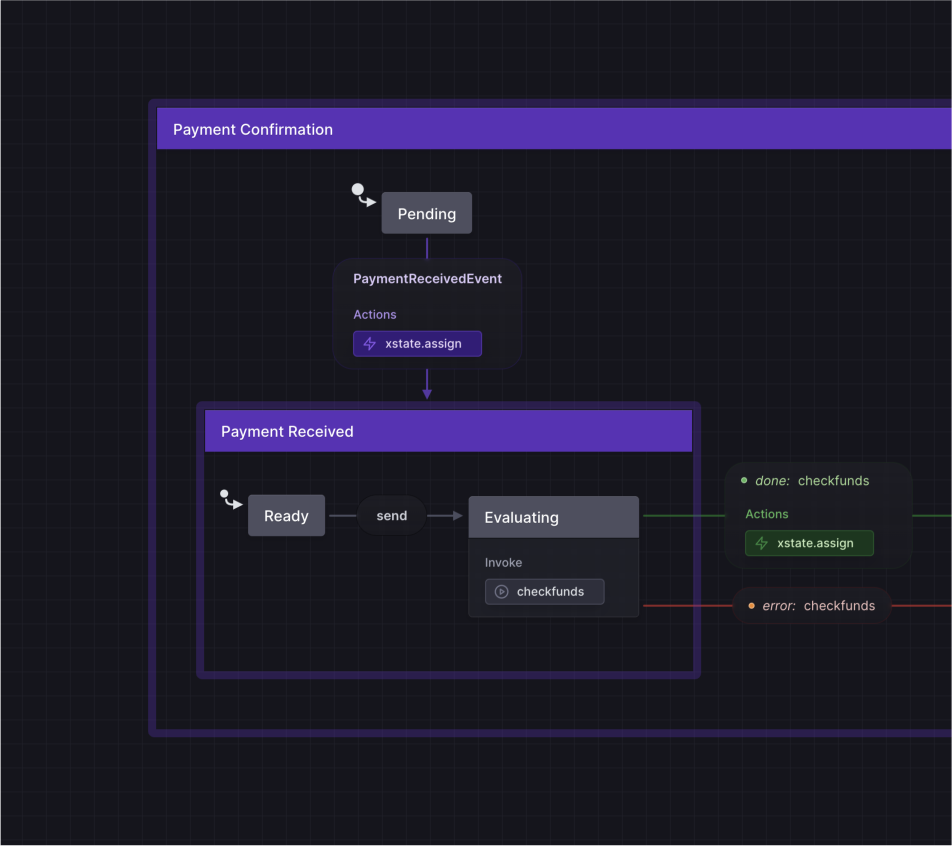Click the play icon on the checkfunds invoke
The height and width of the screenshot is (846, 952).
(500, 591)
